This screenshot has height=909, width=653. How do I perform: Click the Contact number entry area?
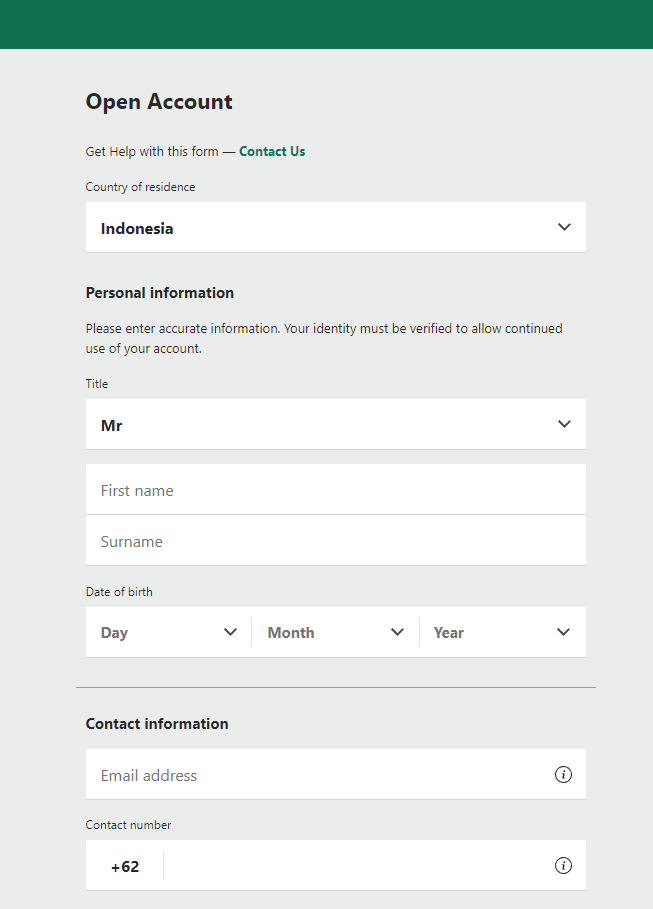(355, 866)
